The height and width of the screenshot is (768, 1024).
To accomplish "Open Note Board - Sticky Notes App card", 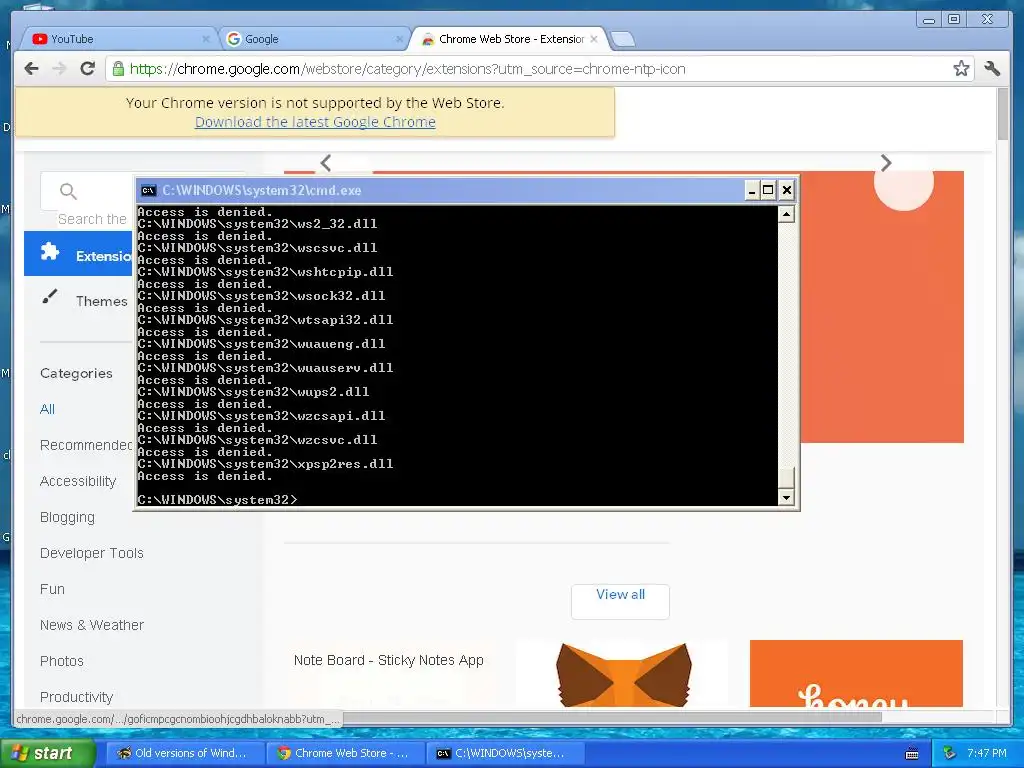I will 389,660.
